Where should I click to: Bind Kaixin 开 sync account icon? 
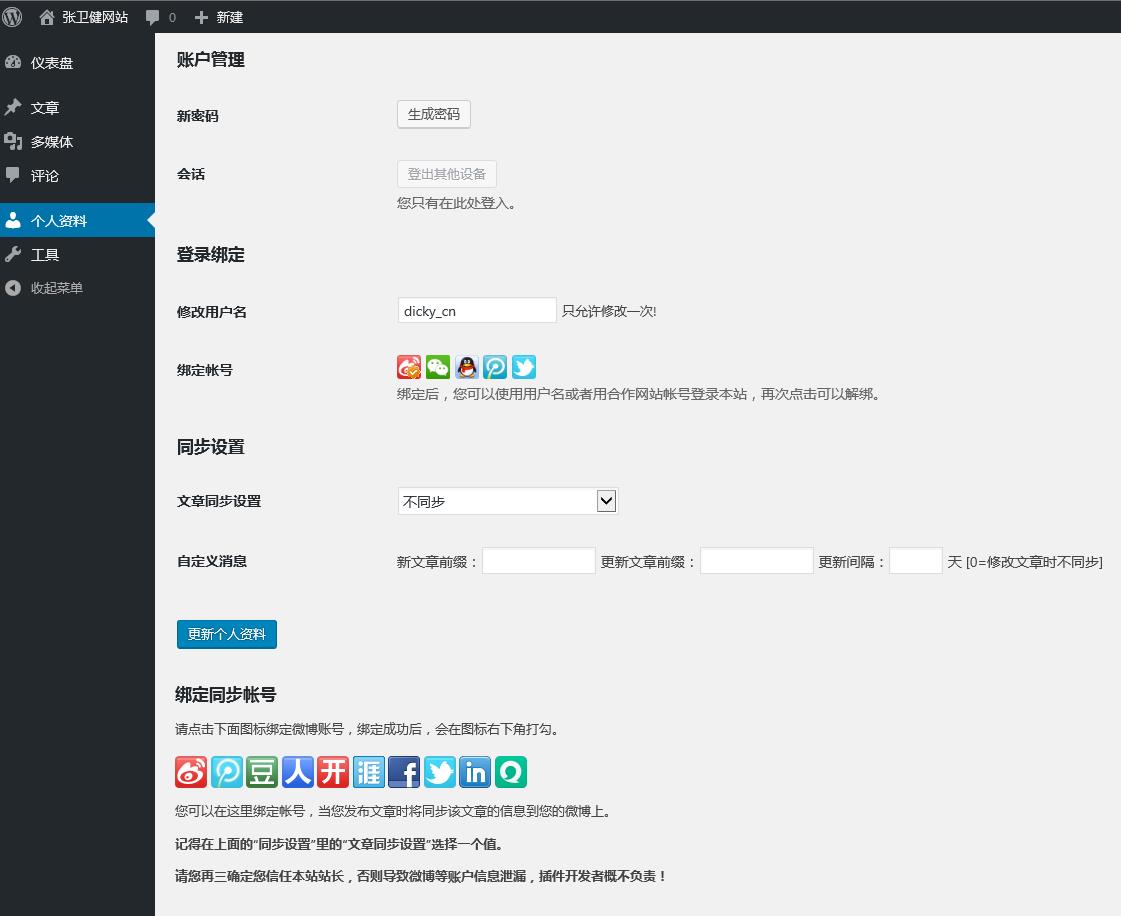pos(333,772)
